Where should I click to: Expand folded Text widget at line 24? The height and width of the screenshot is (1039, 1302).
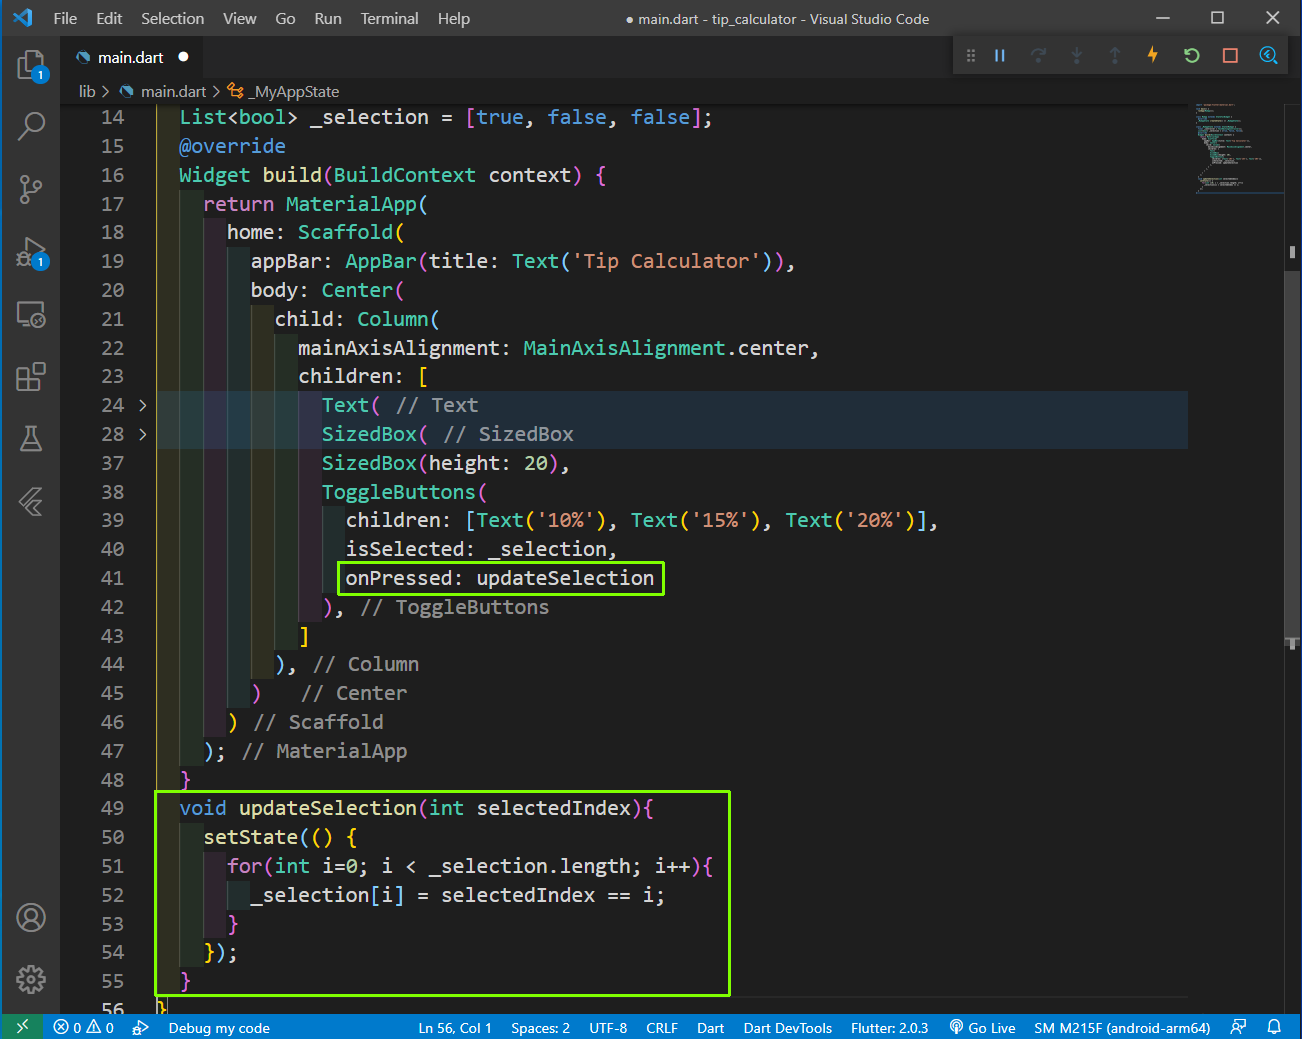[x=142, y=405]
